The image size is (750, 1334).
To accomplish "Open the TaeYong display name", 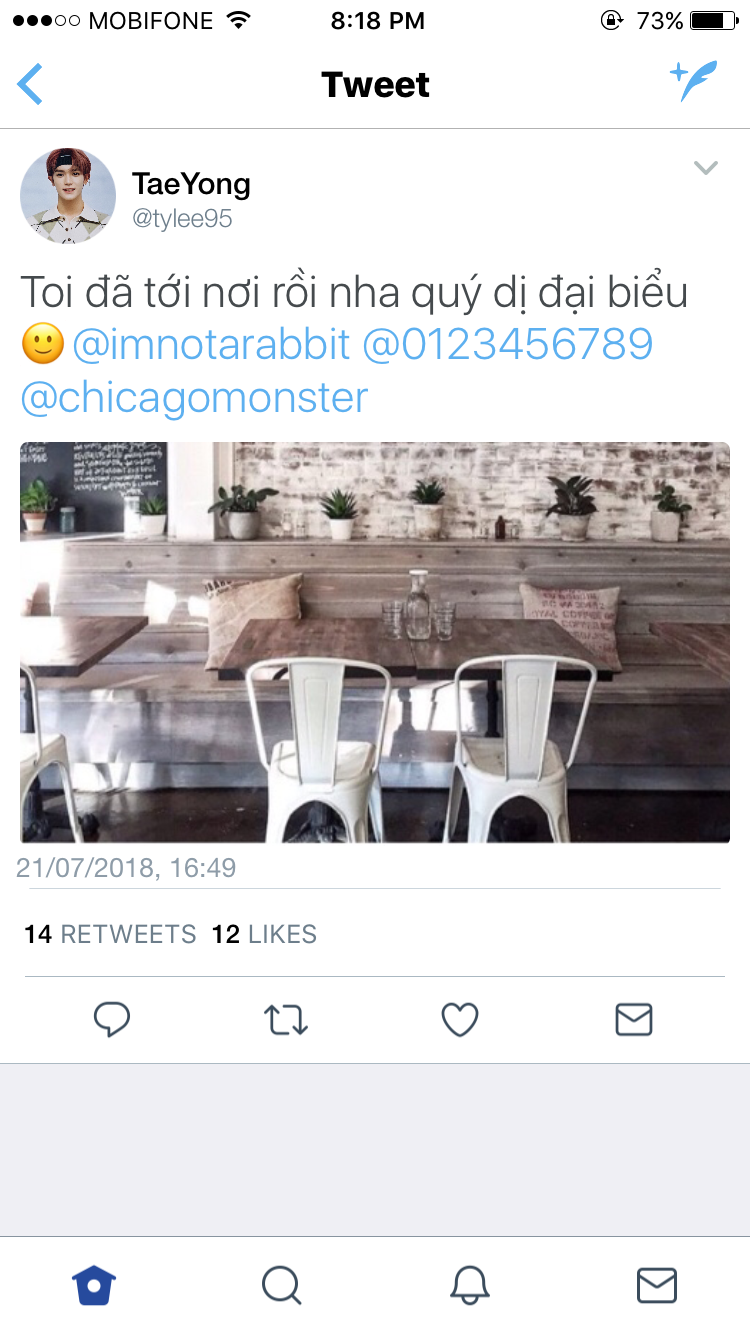I will pyautogui.click(x=191, y=184).
